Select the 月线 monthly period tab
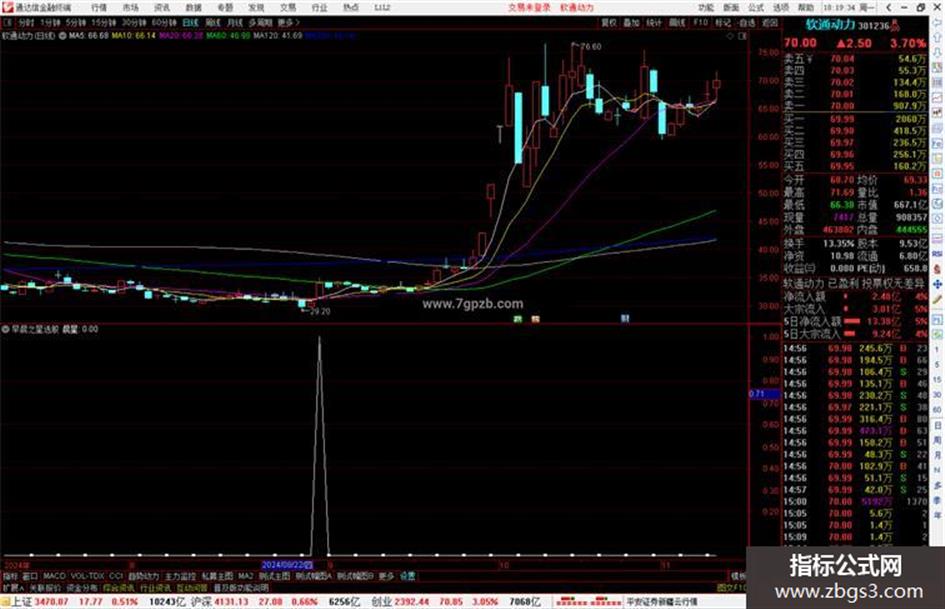Viewport: 945px width, 609px height. point(234,22)
